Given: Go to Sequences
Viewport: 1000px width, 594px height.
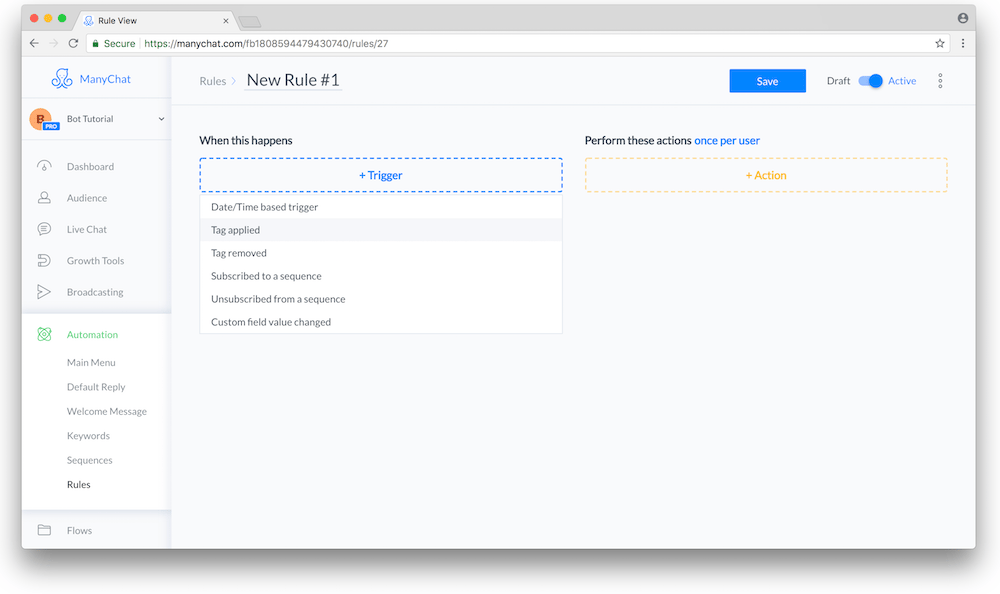Looking at the screenshot, I should click(x=90, y=460).
